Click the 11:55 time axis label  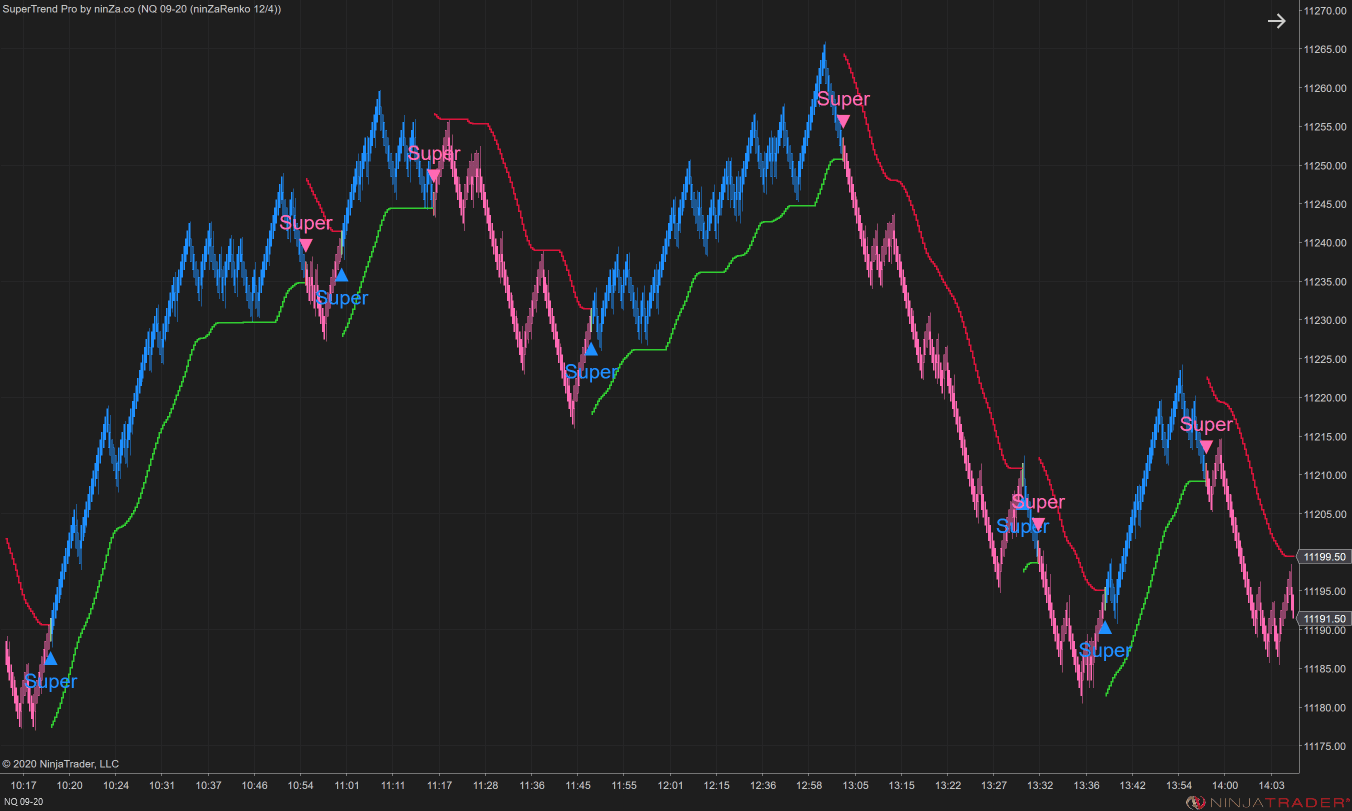coord(624,785)
